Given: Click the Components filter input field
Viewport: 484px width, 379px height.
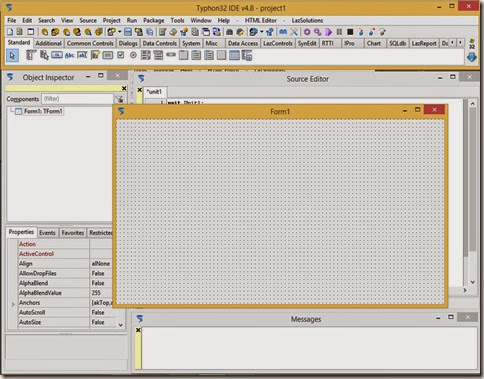Looking at the screenshot, I should pos(77,99).
